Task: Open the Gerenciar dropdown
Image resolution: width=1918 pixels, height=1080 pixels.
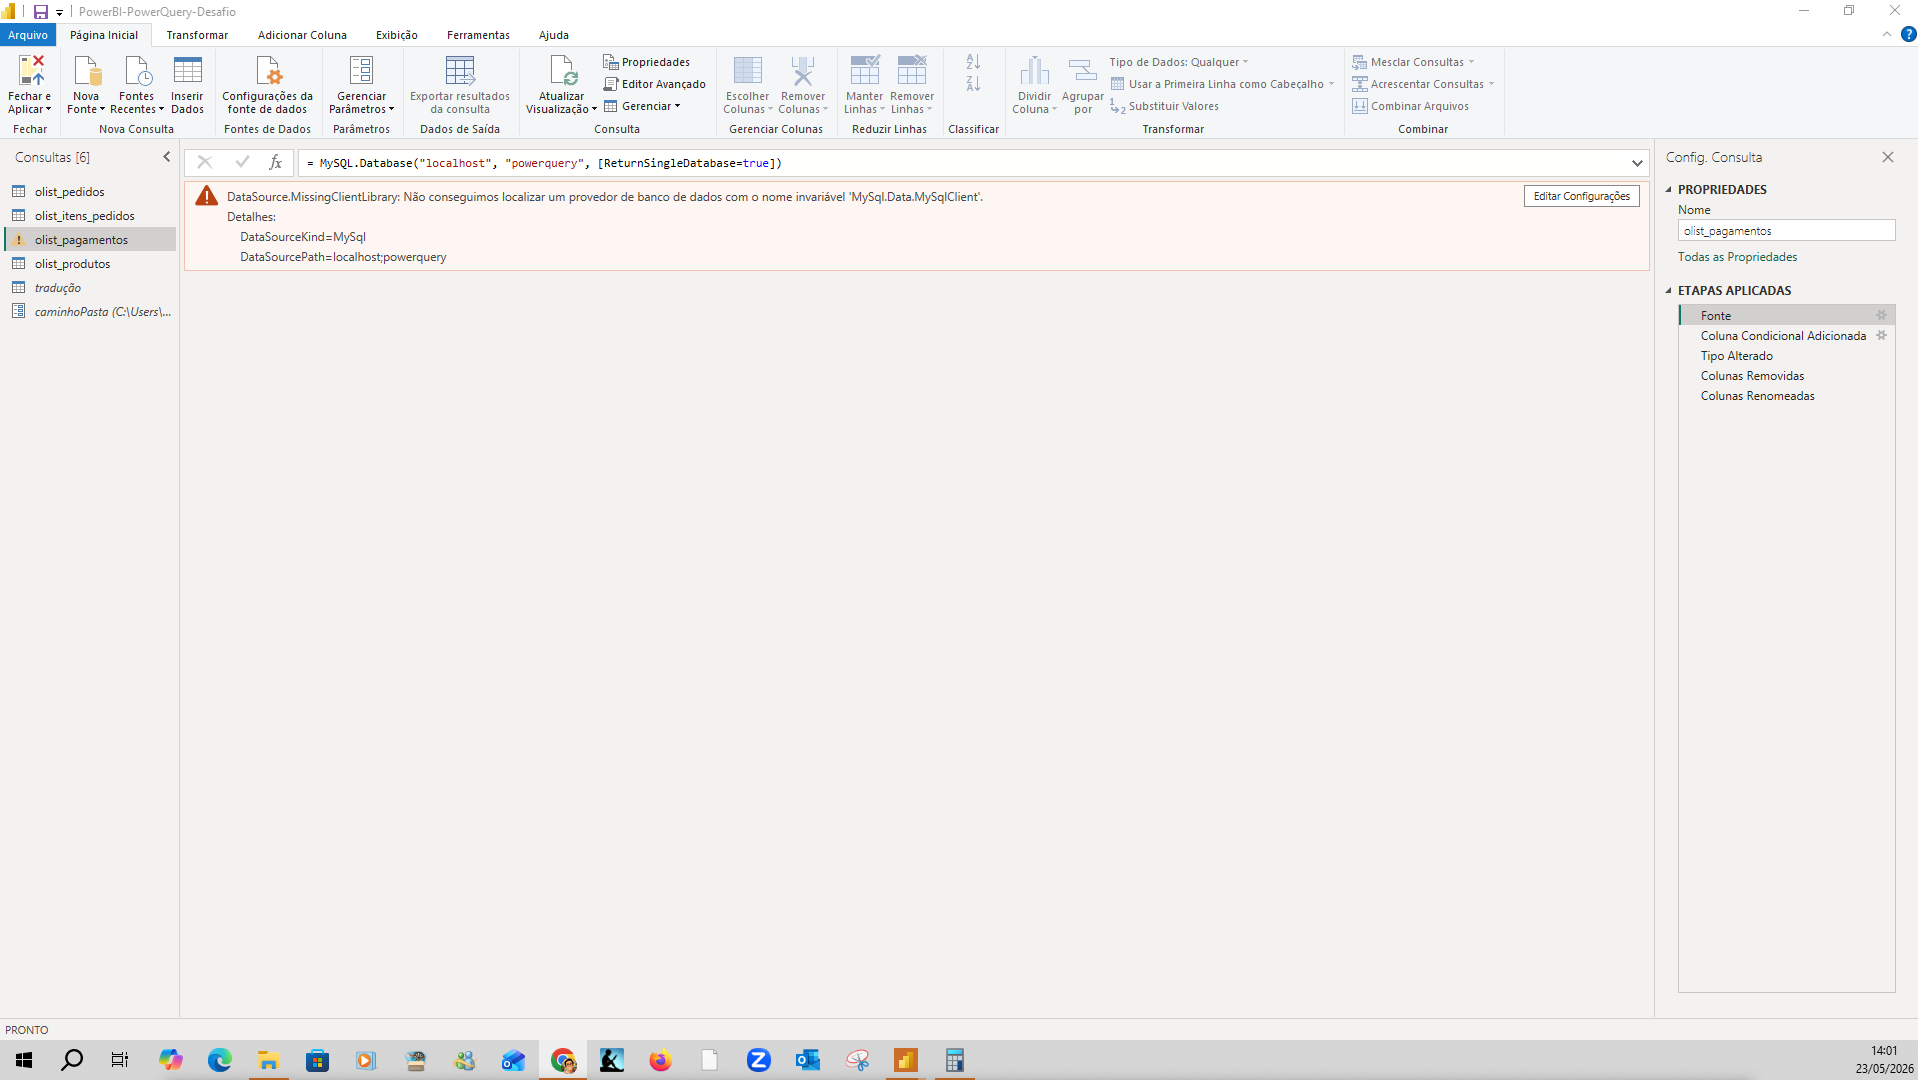Action: [x=642, y=106]
